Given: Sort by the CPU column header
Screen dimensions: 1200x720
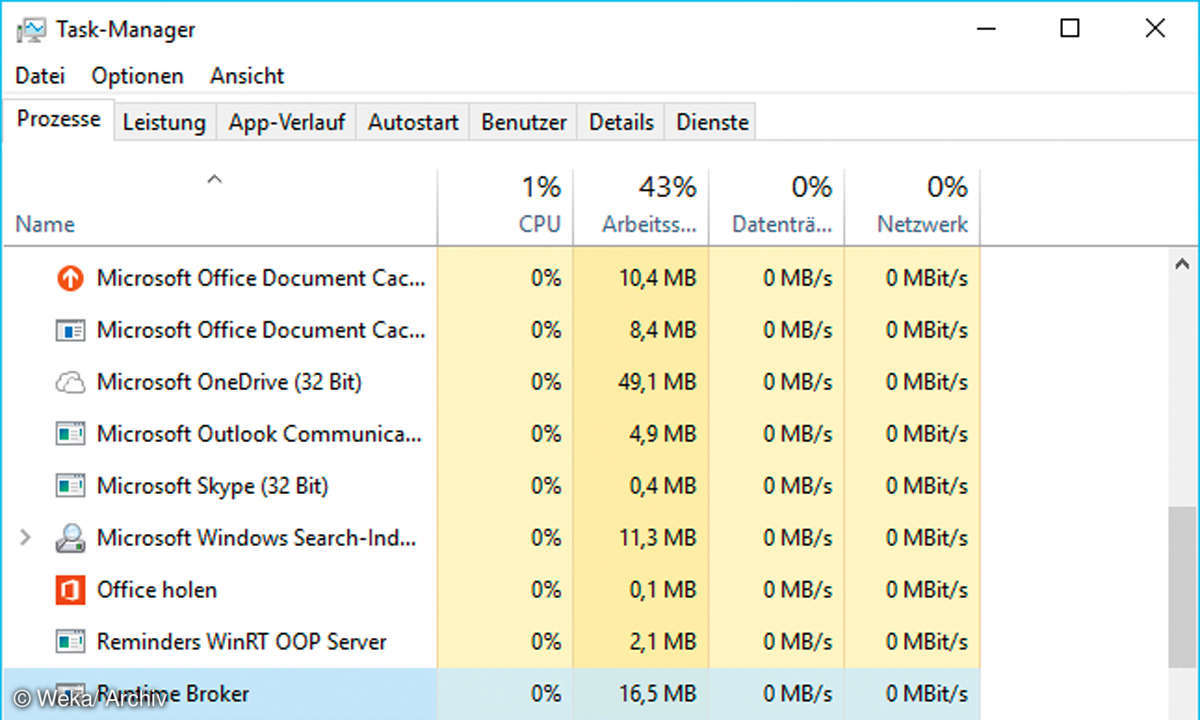Looking at the screenshot, I should (506, 205).
